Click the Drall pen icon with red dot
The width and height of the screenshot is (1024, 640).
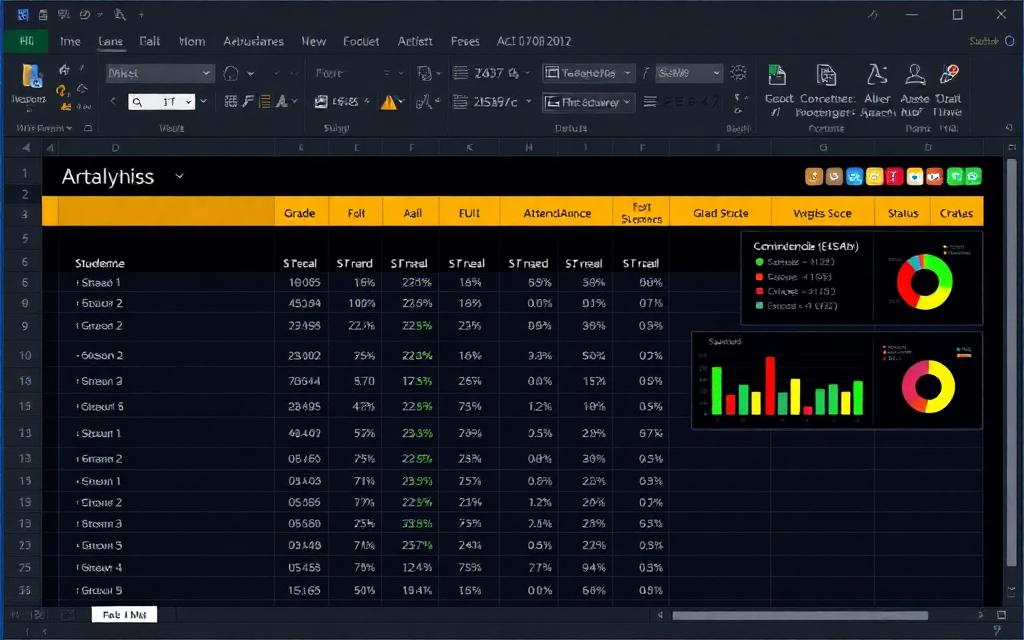[x=948, y=74]
